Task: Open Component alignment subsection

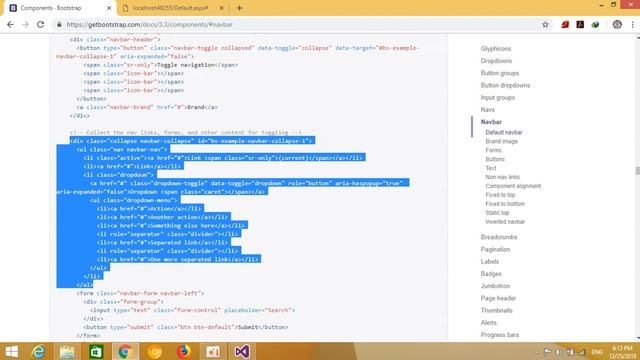Action: [513, 186]
